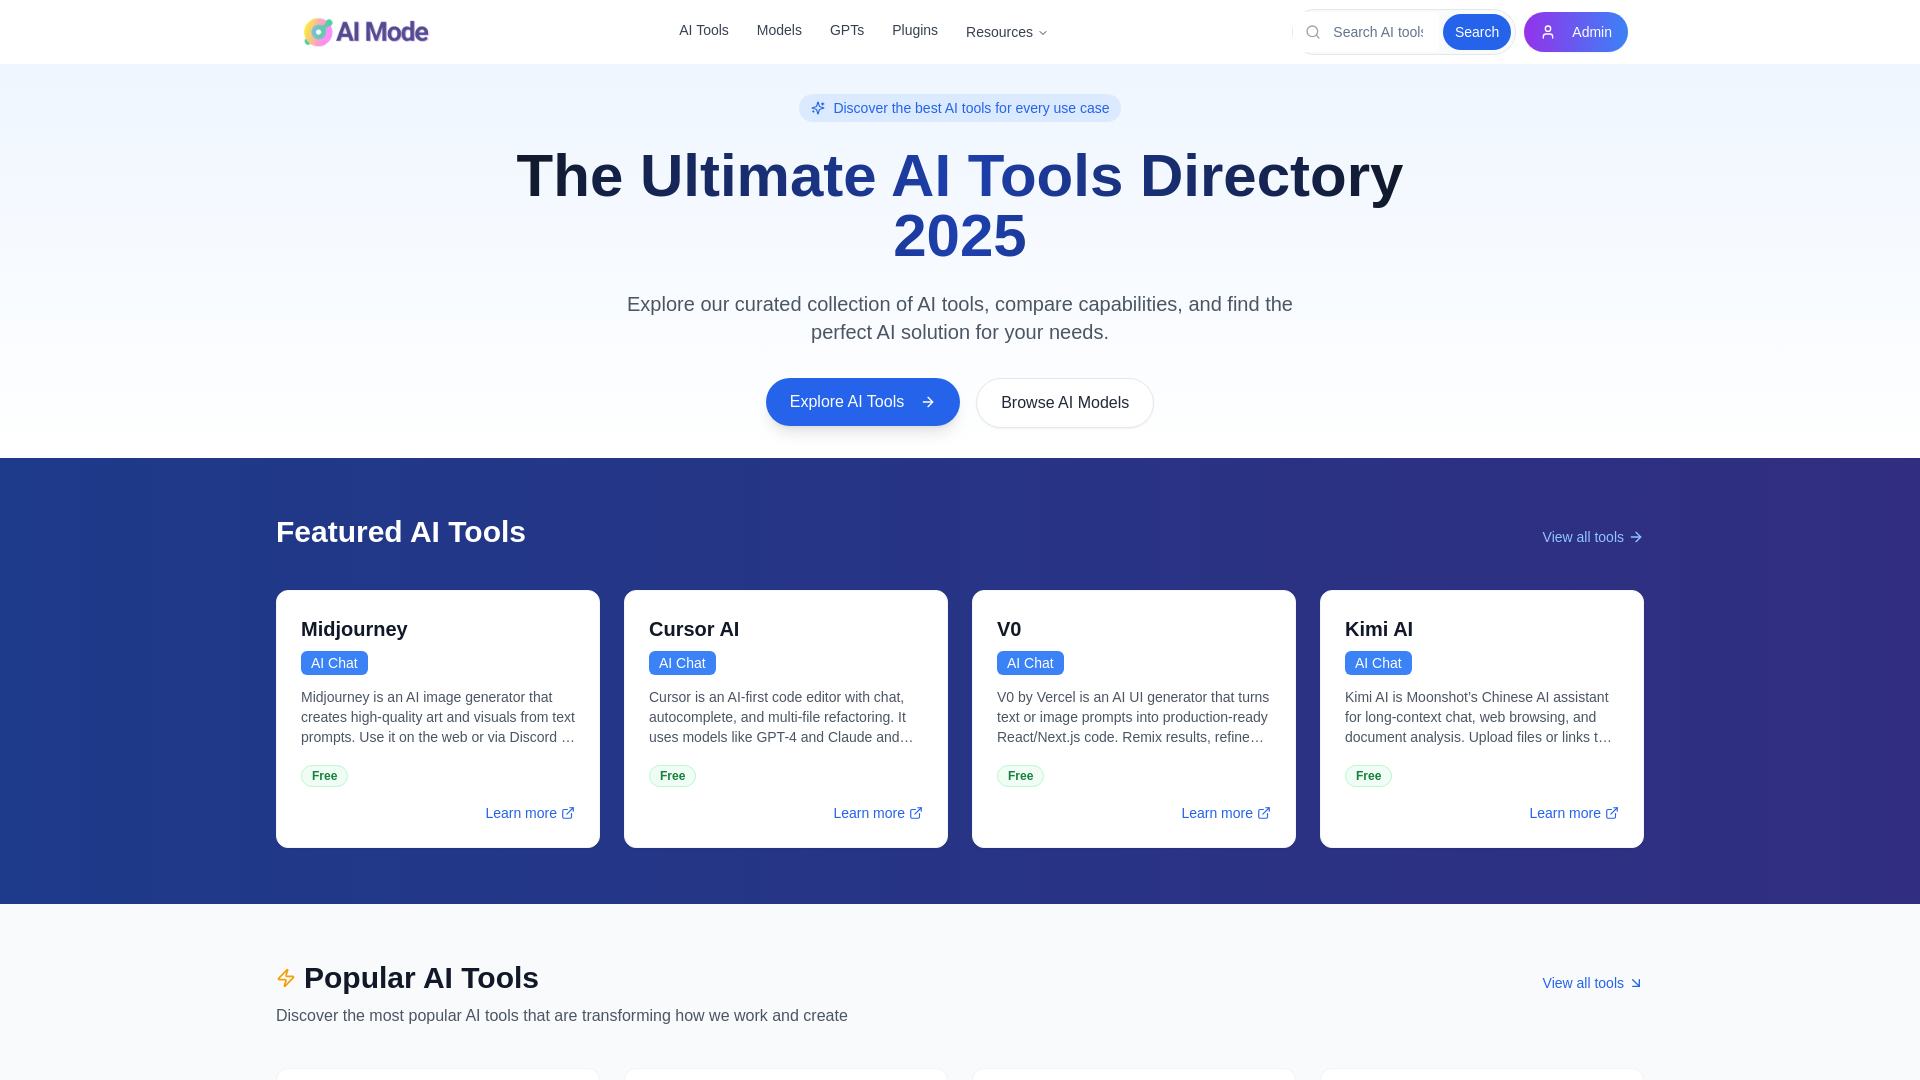1920x1080 pixels.
Task: Select the V0 card title
Action: [1009, 629]
